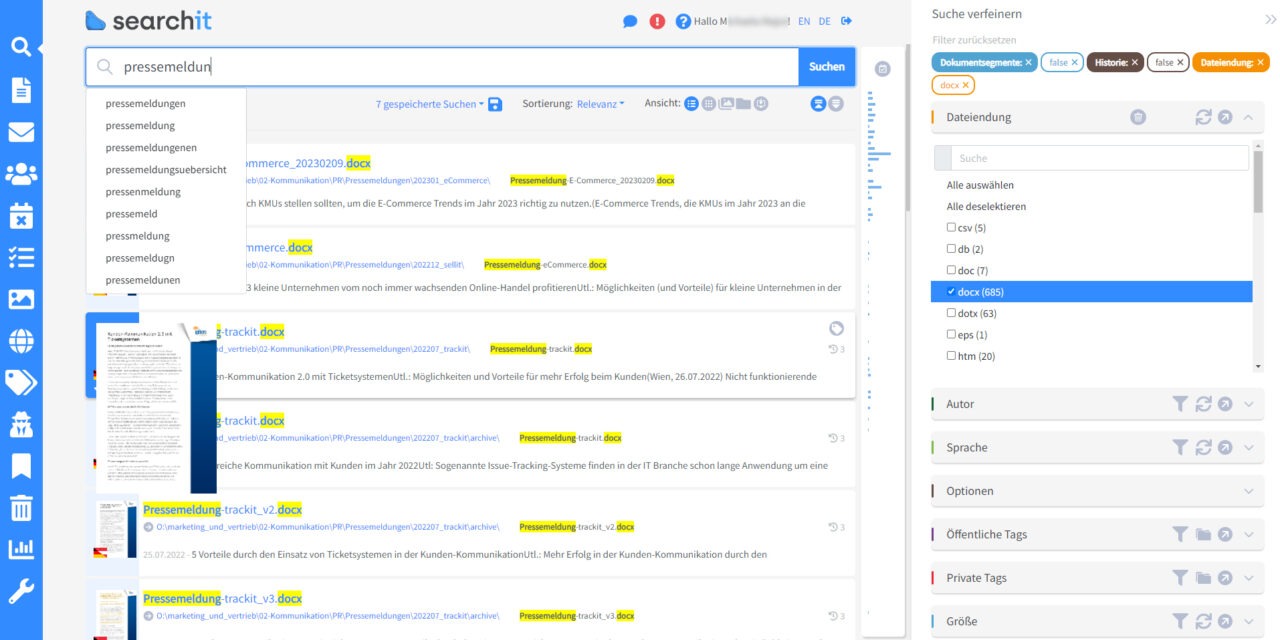Click the blue Suchen button
The image size is (1280, 640).
[x=827, y=66]
